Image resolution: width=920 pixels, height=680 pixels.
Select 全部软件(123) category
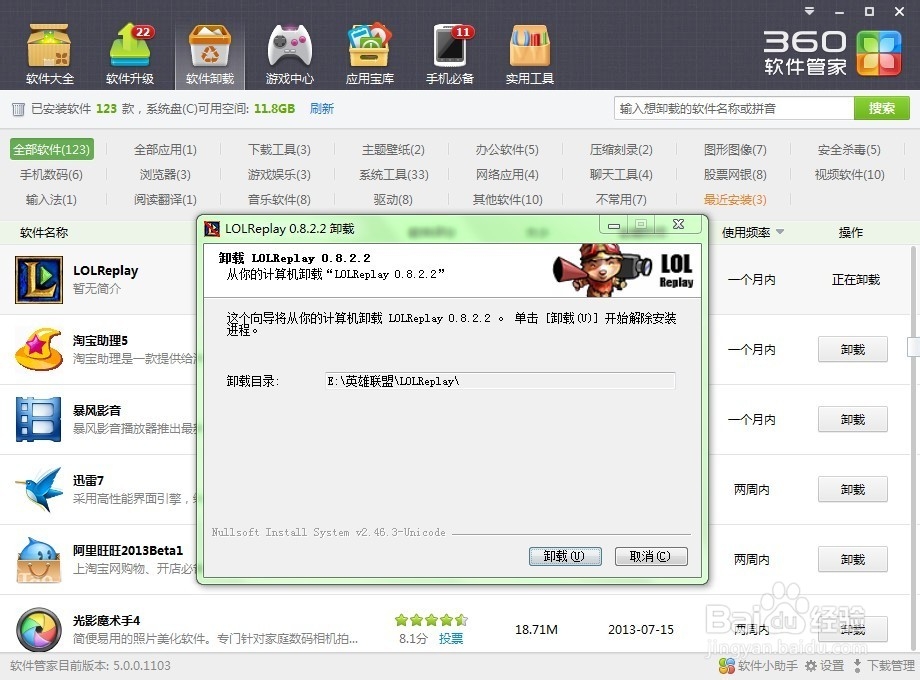coord(52,150)
